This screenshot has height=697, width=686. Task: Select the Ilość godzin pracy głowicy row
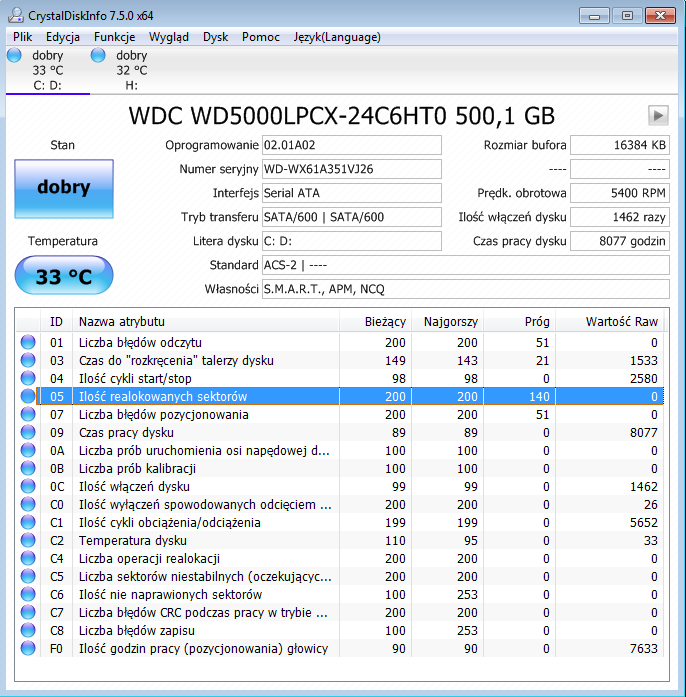point(340,648)
